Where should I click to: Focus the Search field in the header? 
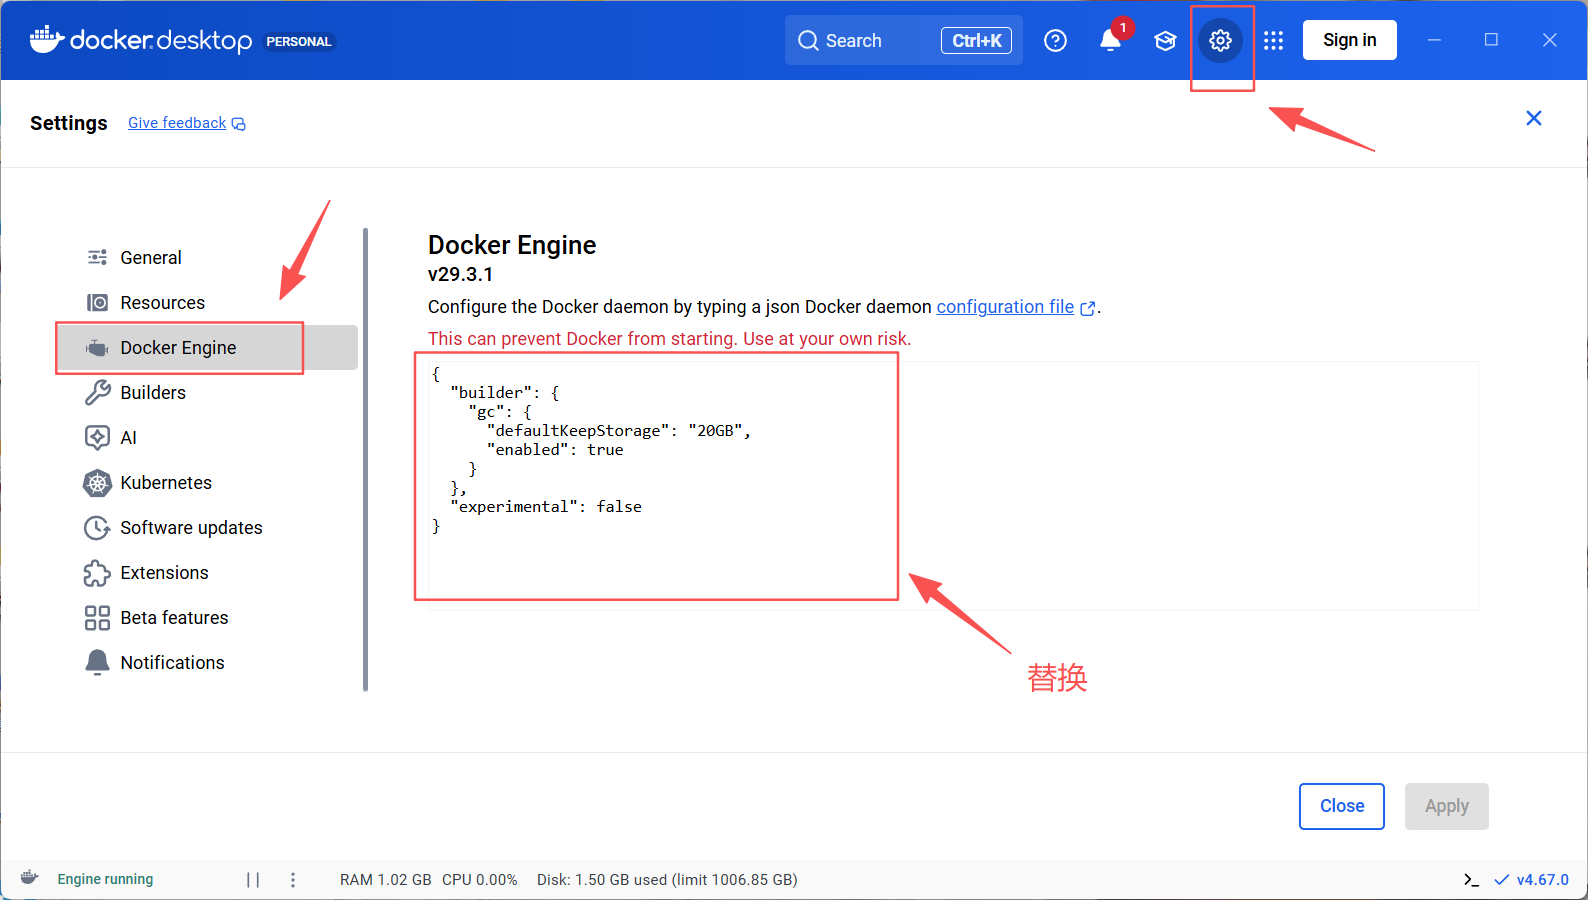(x=903, y=40)
